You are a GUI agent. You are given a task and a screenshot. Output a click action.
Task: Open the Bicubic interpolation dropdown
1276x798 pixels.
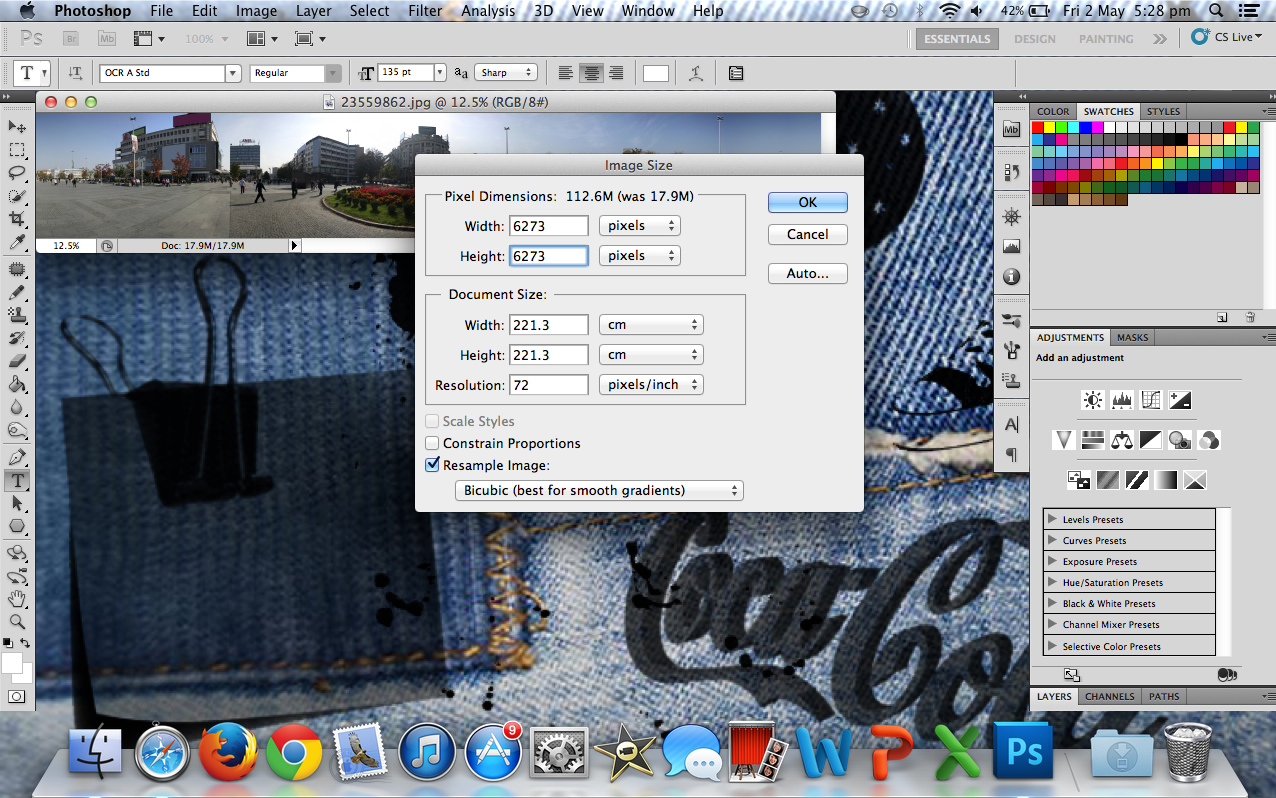click(598, 490)
